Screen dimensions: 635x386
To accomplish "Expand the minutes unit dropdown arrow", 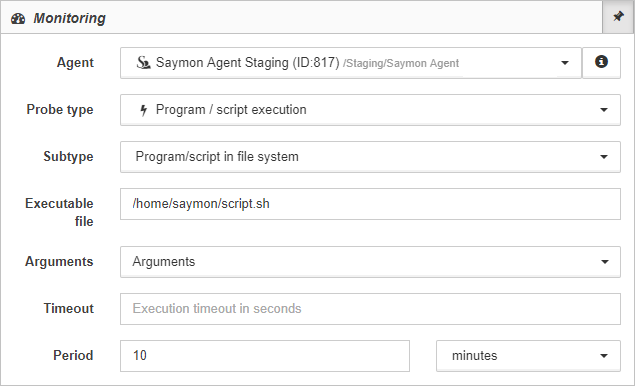I will pyautogui.click(x=603, y=356).
